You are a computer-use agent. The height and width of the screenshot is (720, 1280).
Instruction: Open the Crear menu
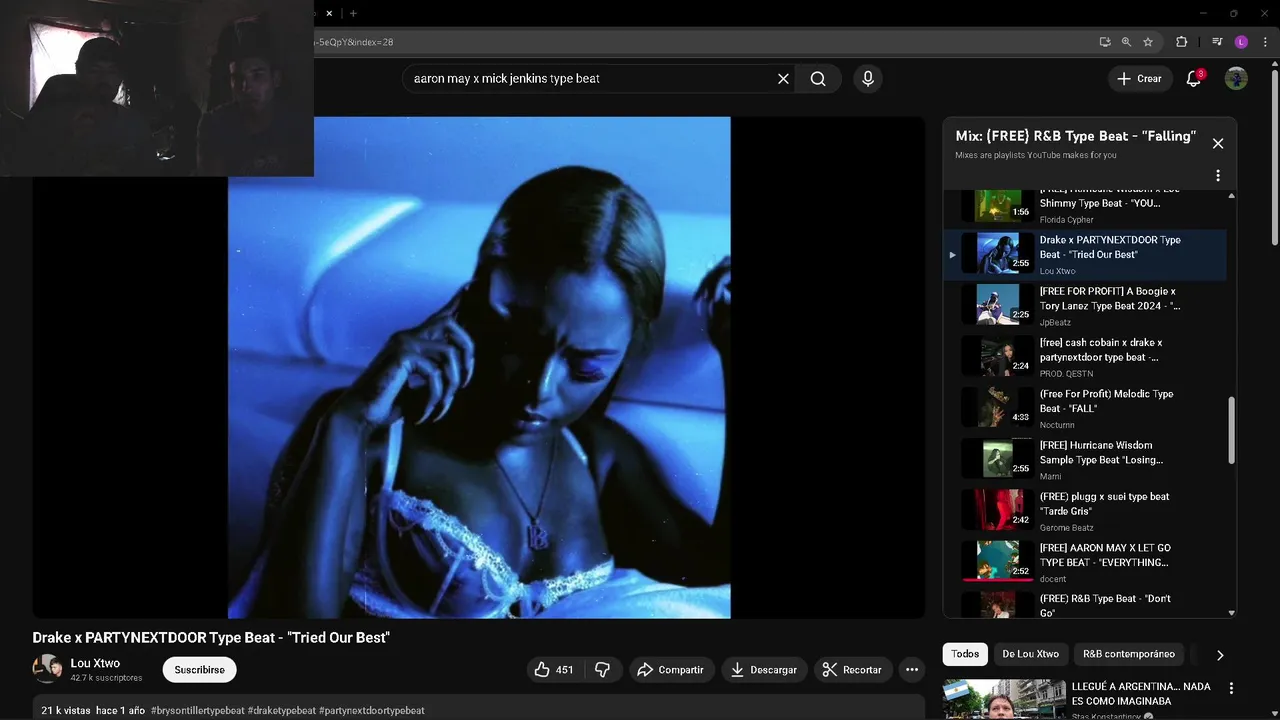(1139, 78)
